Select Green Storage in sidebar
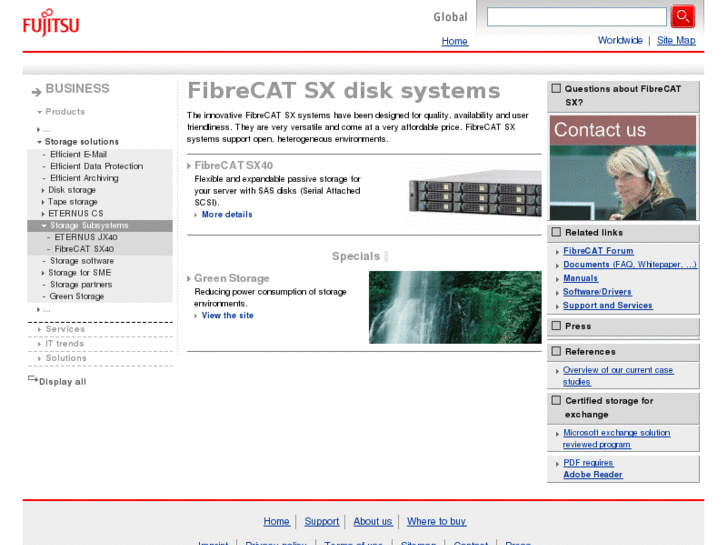 point(77,296)
